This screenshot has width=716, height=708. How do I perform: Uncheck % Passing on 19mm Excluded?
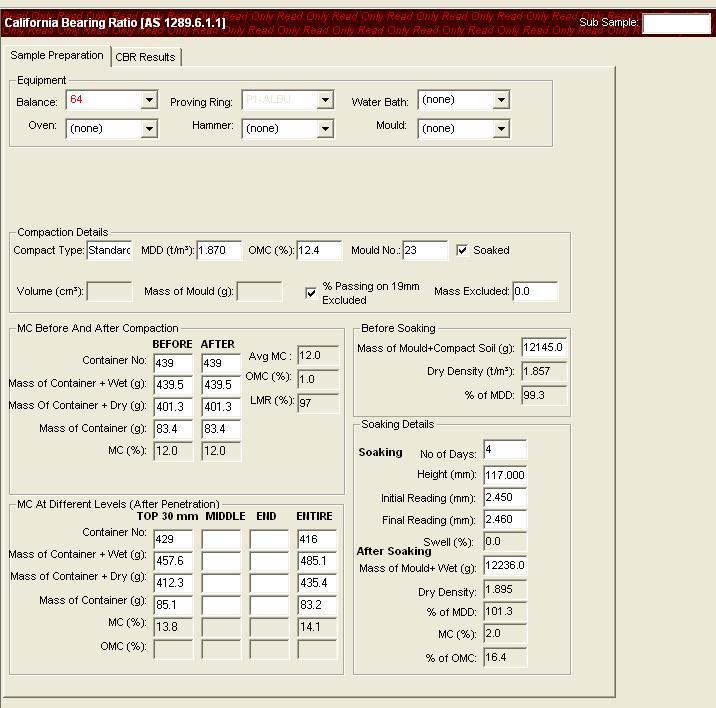point(311,293)
